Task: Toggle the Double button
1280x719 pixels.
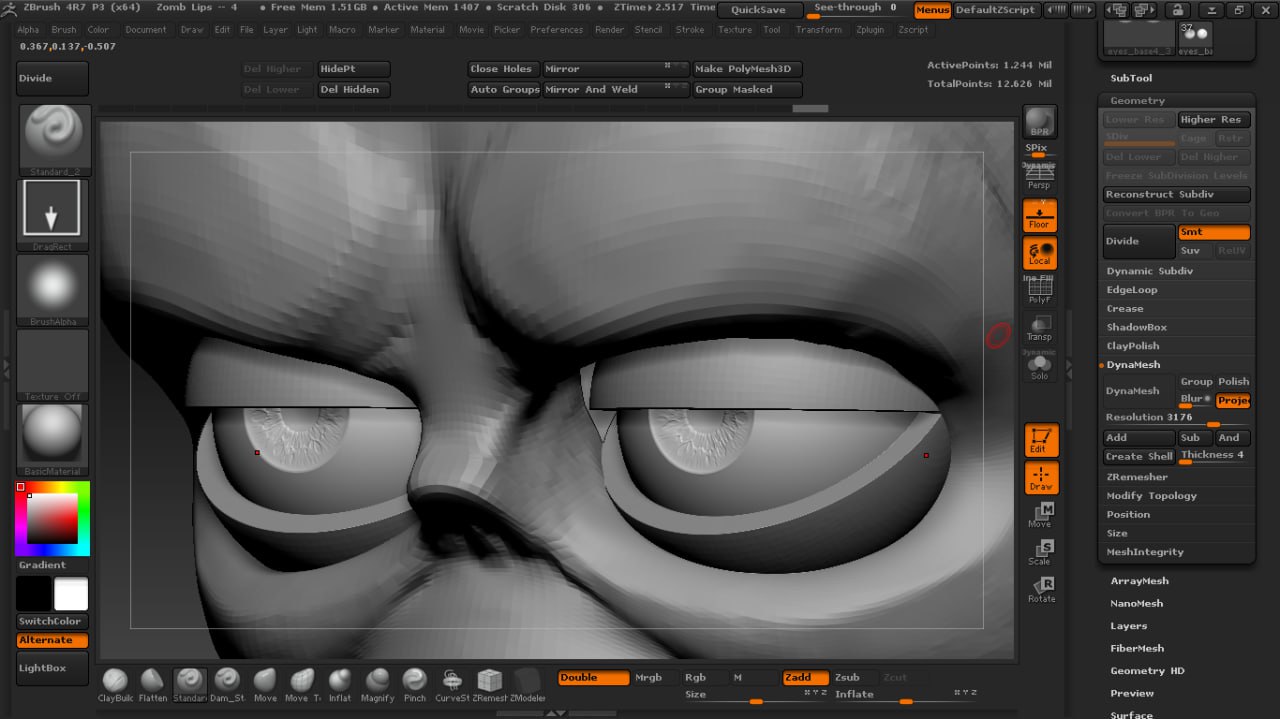Action: tap(593, 678)
